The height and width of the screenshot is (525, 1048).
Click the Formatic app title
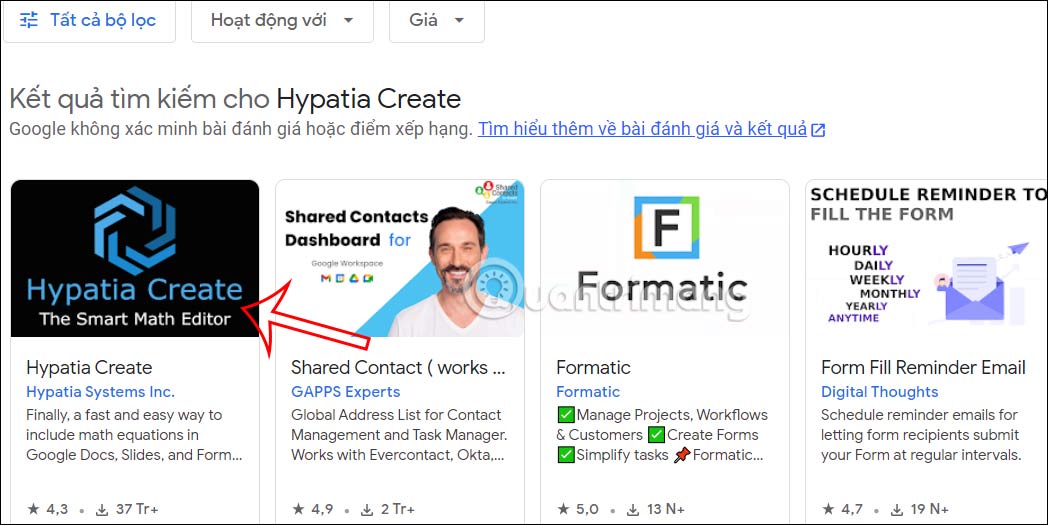point(594,367)
